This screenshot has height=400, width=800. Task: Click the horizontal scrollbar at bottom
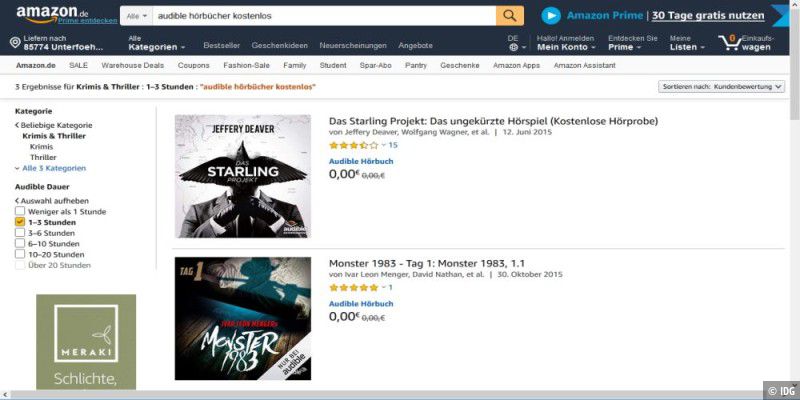tap(388, 394)
